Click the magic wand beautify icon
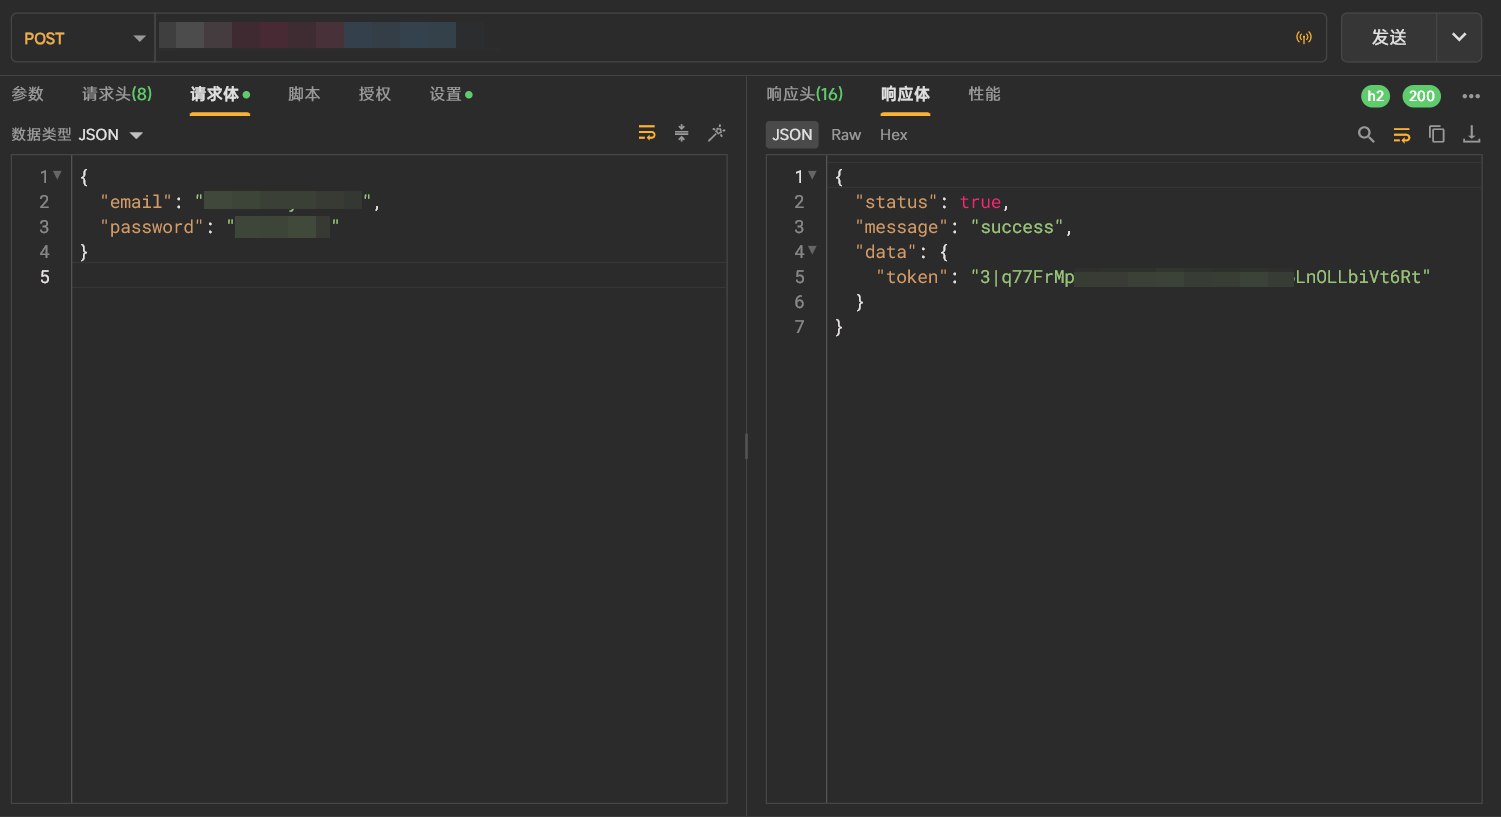The width and height of the screenshot is (1501, 817). [x=716, y=133]
